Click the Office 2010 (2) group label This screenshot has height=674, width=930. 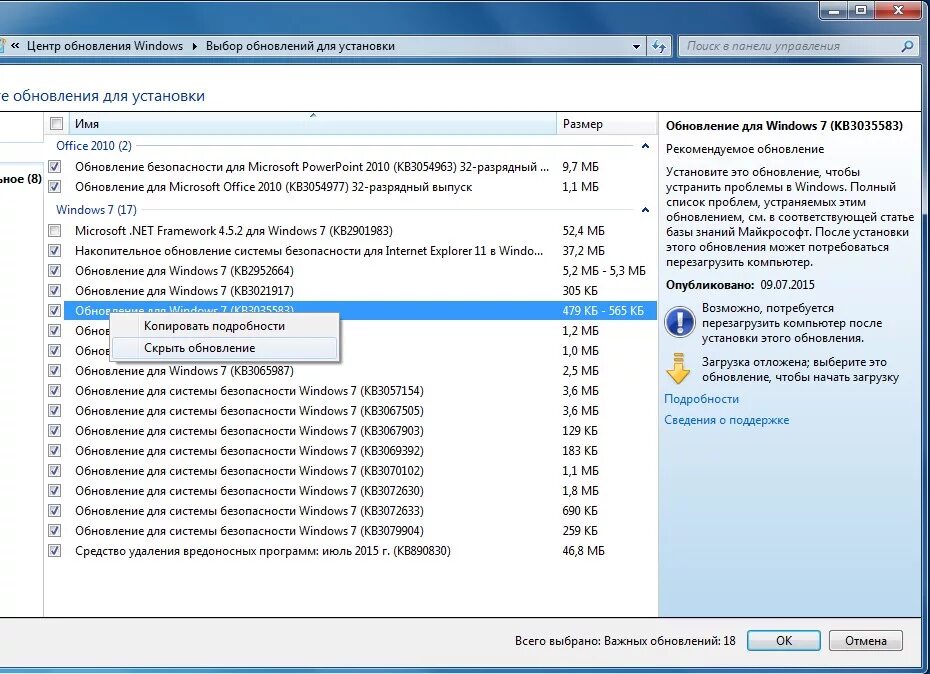point(94,146)
